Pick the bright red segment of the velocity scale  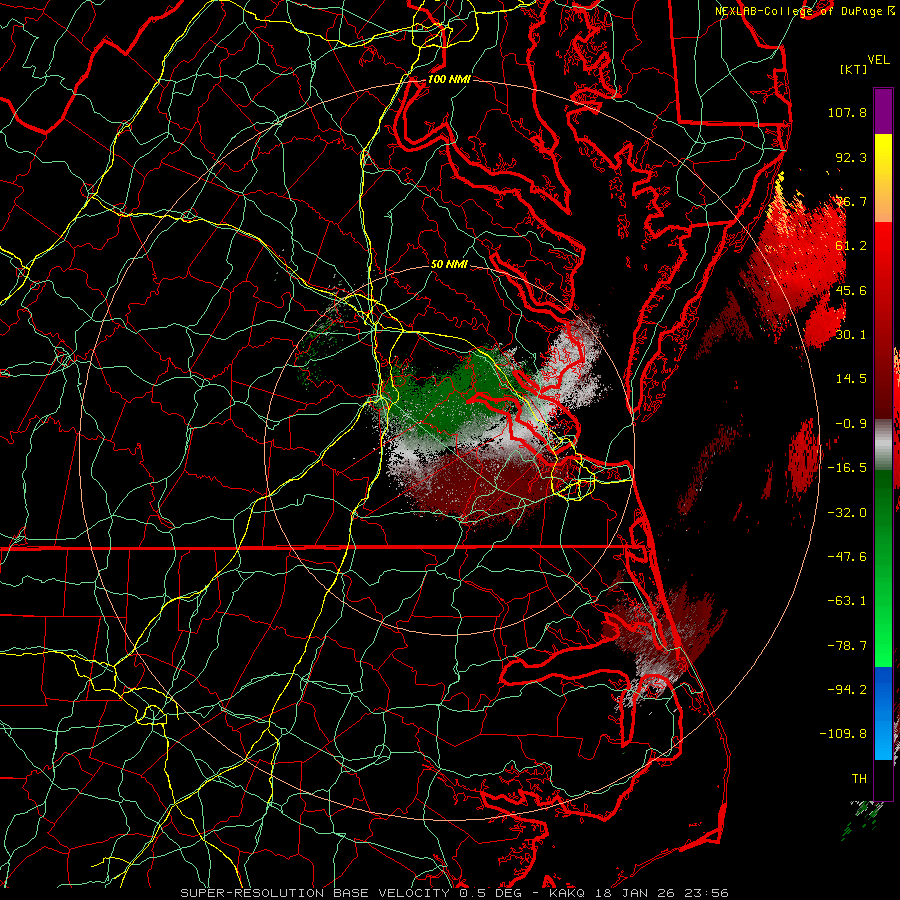pos(883,321)
